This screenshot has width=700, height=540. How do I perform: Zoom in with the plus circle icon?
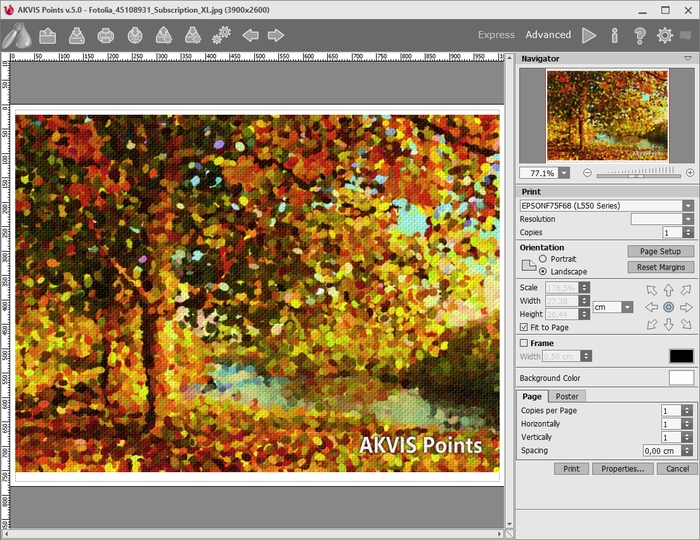click(690, 173)
